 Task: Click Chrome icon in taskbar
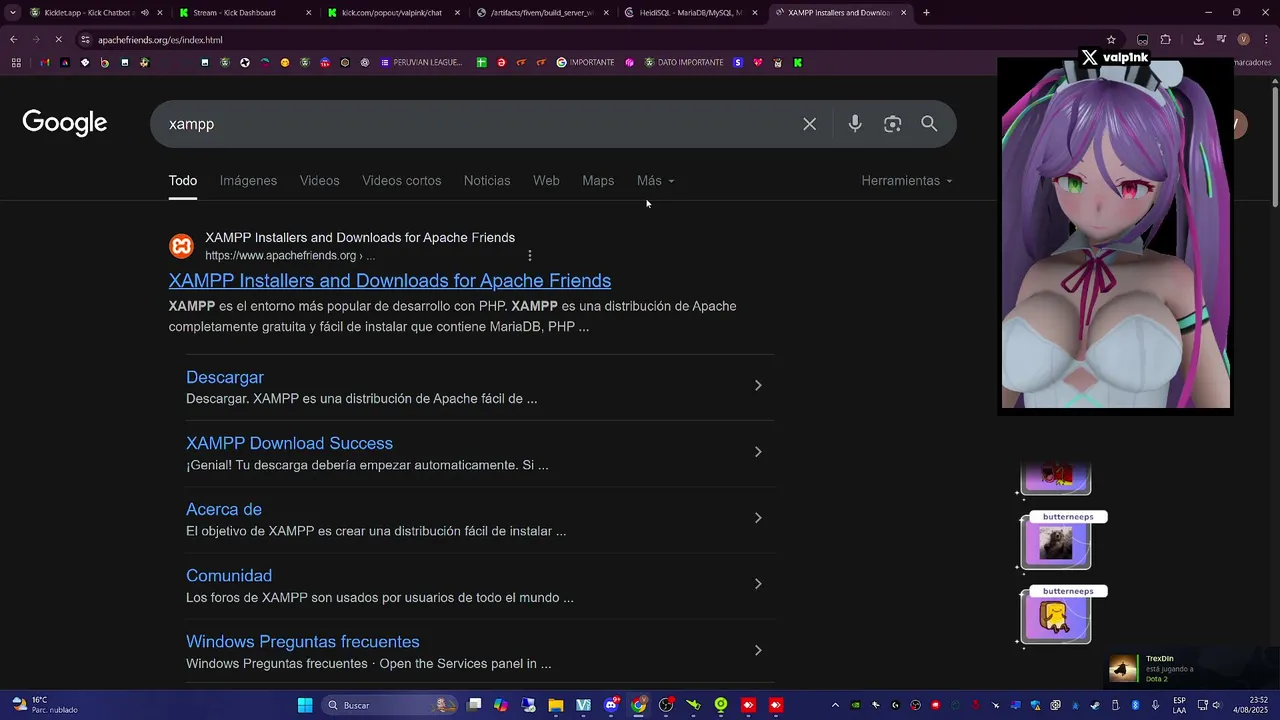point(638,705)
